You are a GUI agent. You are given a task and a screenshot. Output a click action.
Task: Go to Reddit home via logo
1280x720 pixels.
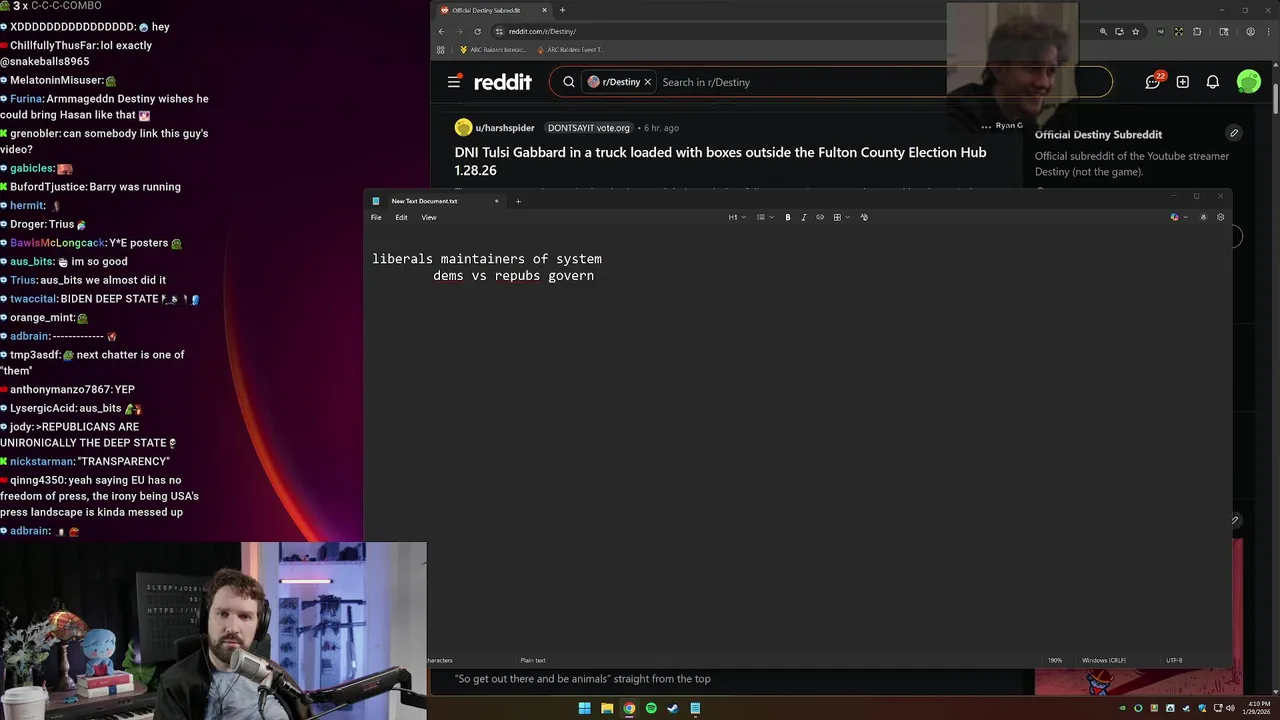point(503,82)
